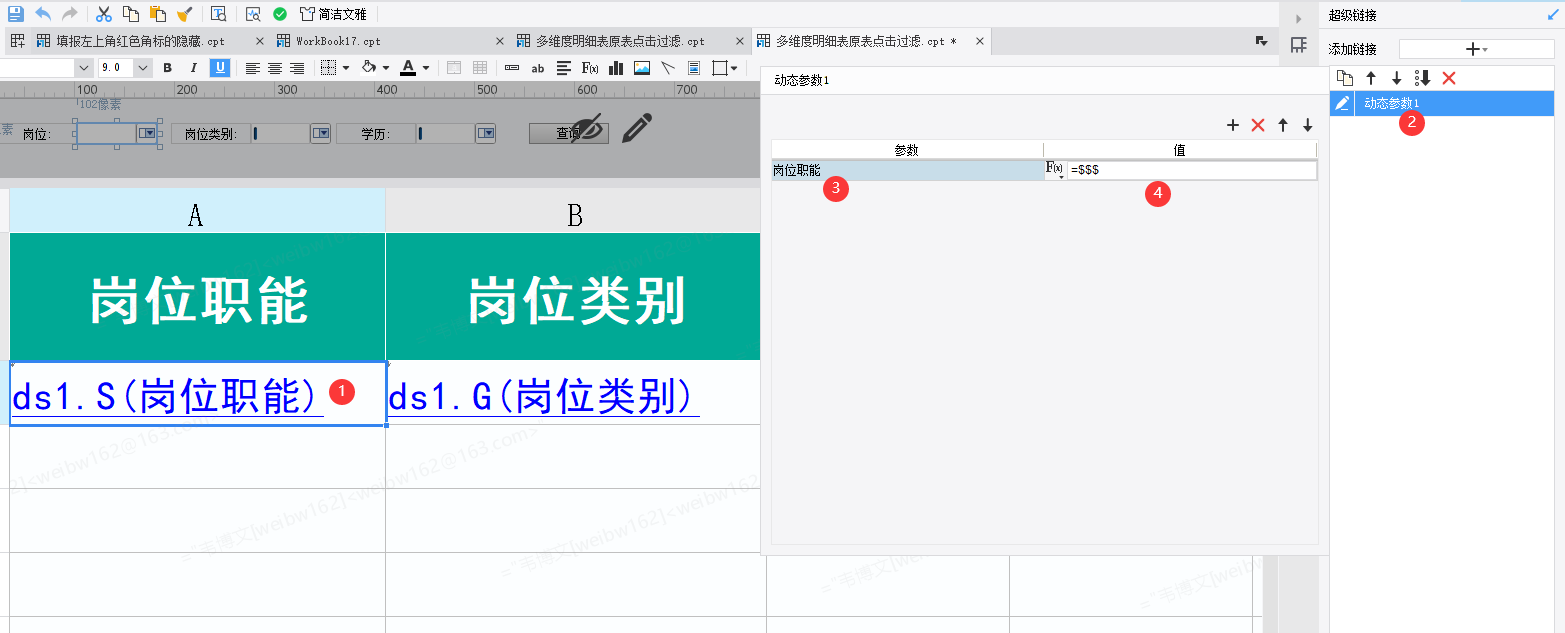The width and height of the screenshot is (1565, 633).
Task: Toggle the crossed-eye visibility icon on parameter pane
Action: 588,130
